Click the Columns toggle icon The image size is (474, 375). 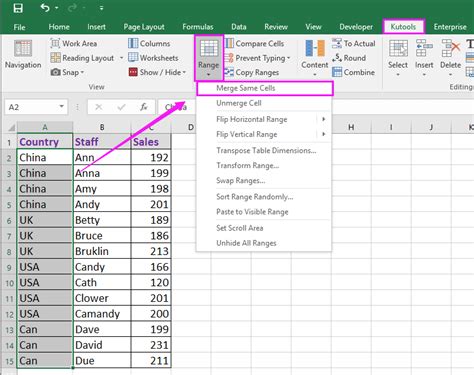[133, 43]
